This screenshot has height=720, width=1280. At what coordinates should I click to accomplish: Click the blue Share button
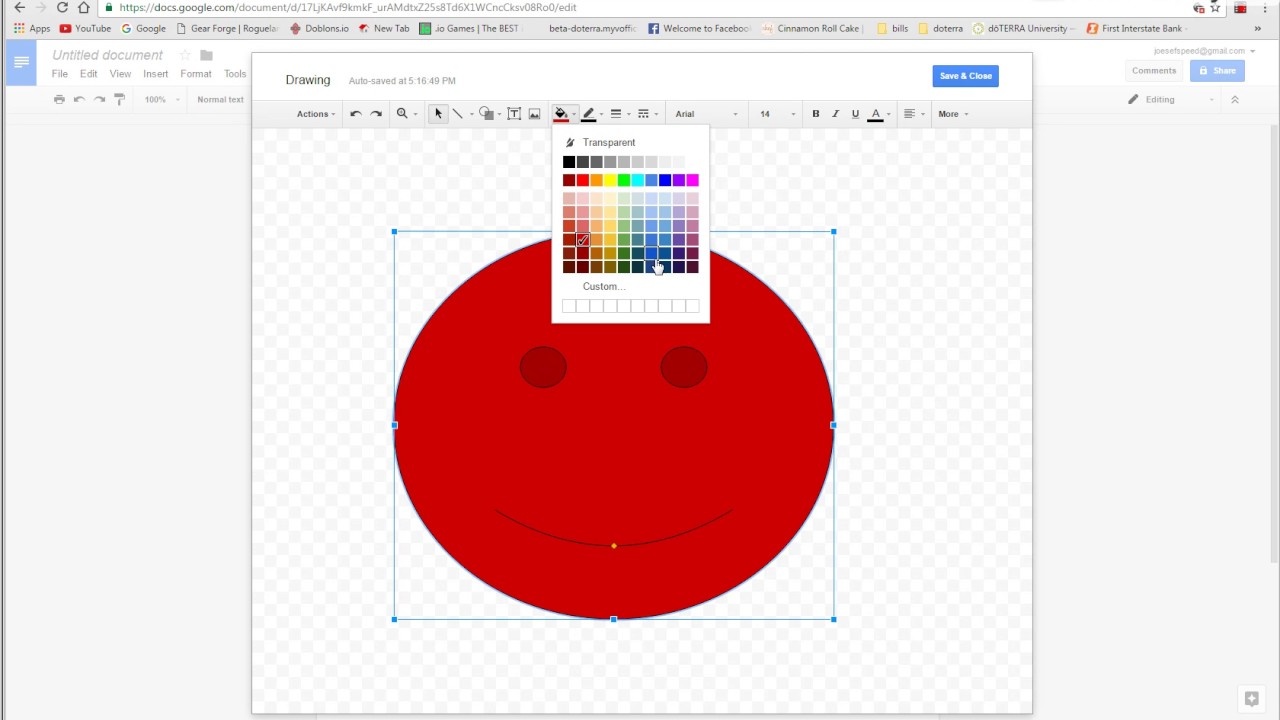click(x=1217, y=71)
